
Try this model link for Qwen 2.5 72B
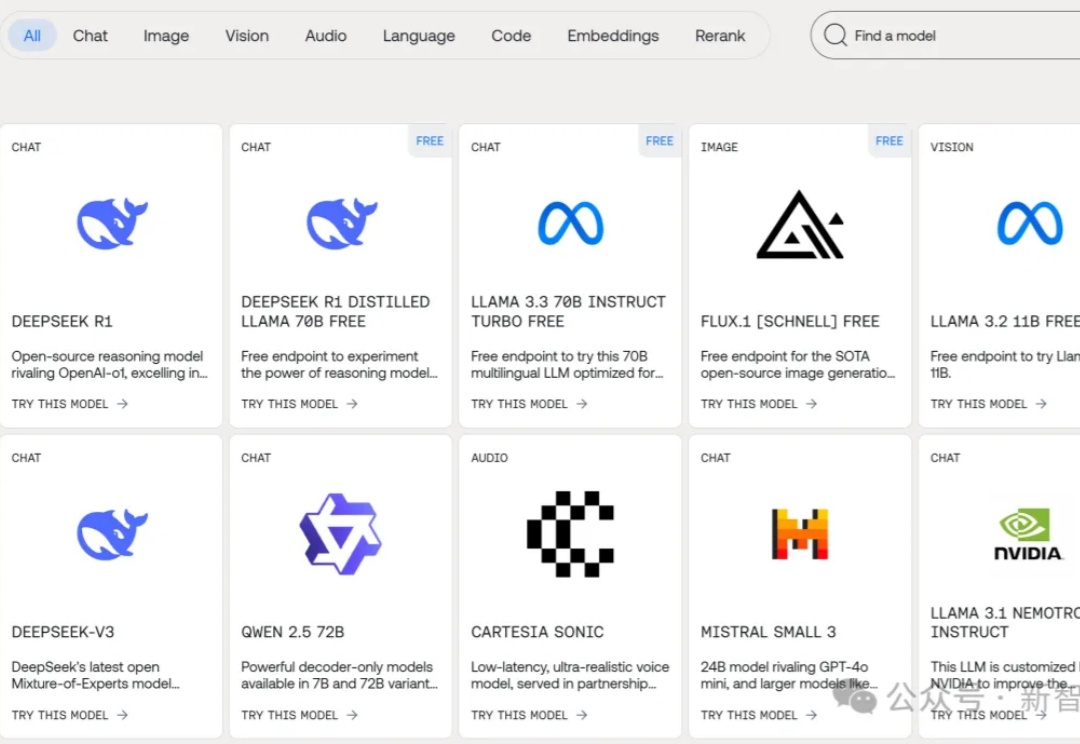point(300,715)
